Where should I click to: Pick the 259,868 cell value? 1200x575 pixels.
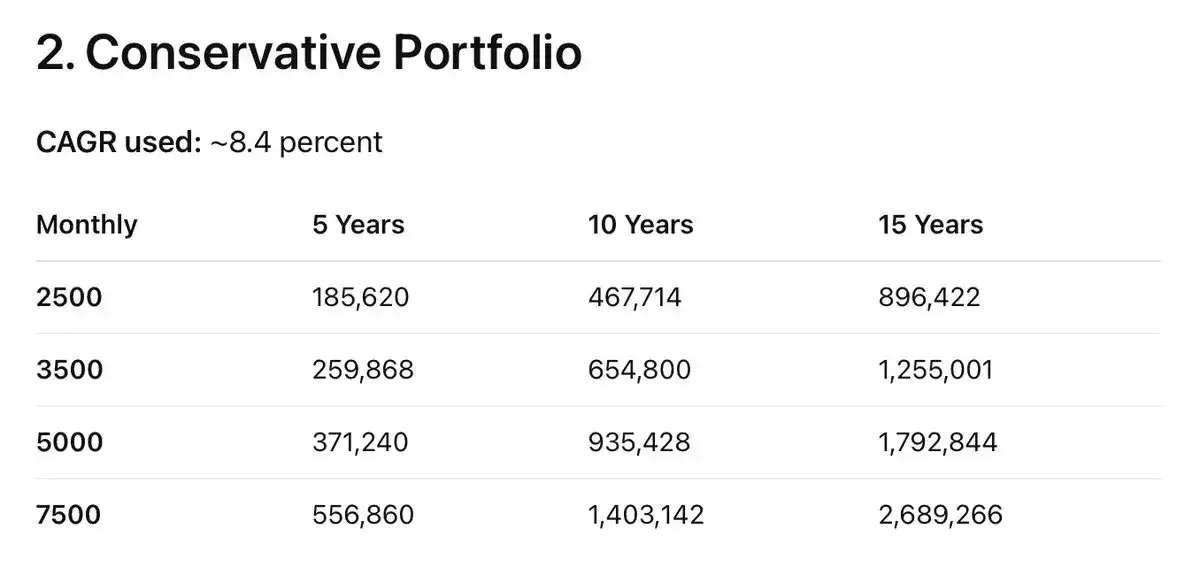pyautogui.click(x=363, y=370)
